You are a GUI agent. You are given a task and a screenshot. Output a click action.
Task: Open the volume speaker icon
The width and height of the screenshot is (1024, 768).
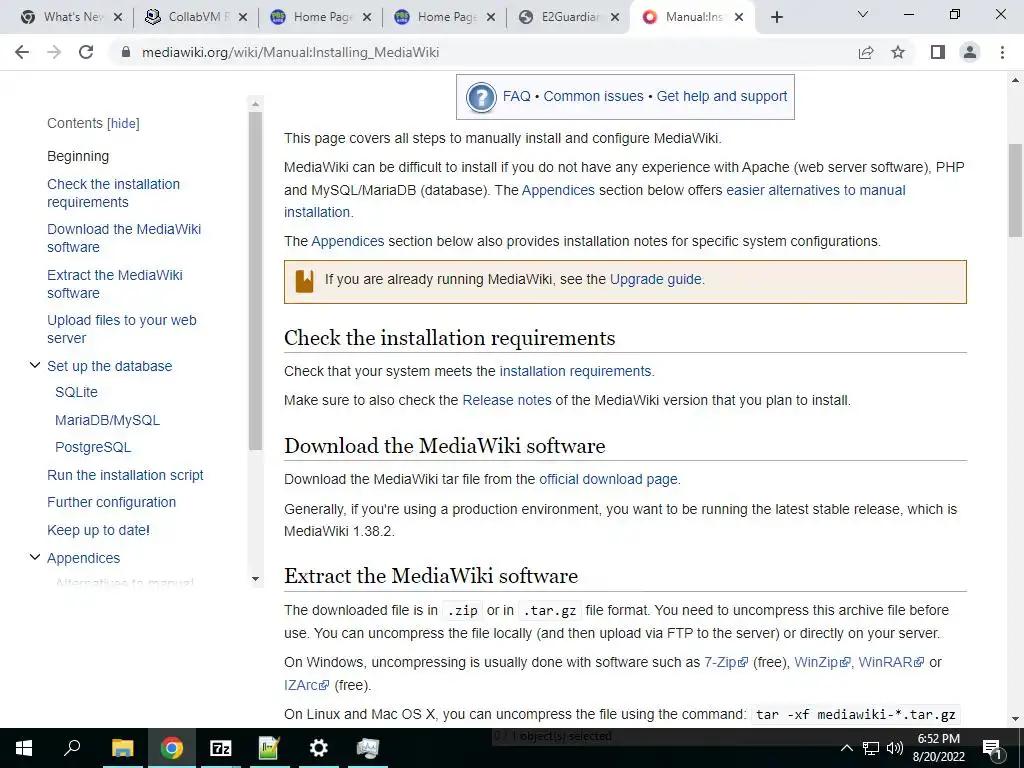[x=895, y=748]
